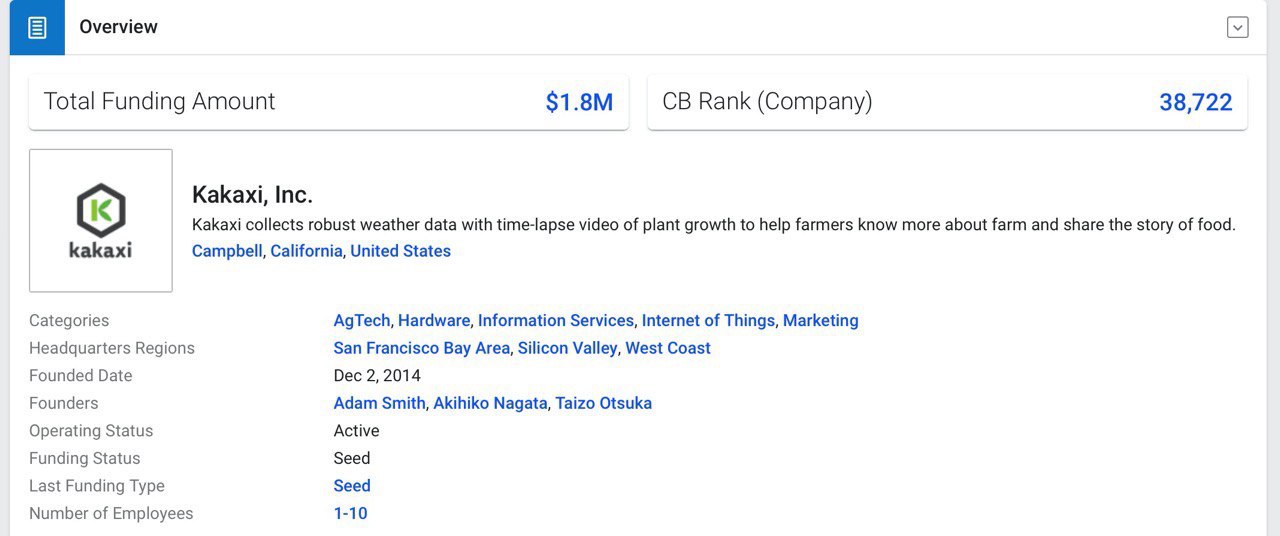The image size is (1280, 536).
Task: Open the Kakaxi logo thumbnail
Action: (101, 221)
